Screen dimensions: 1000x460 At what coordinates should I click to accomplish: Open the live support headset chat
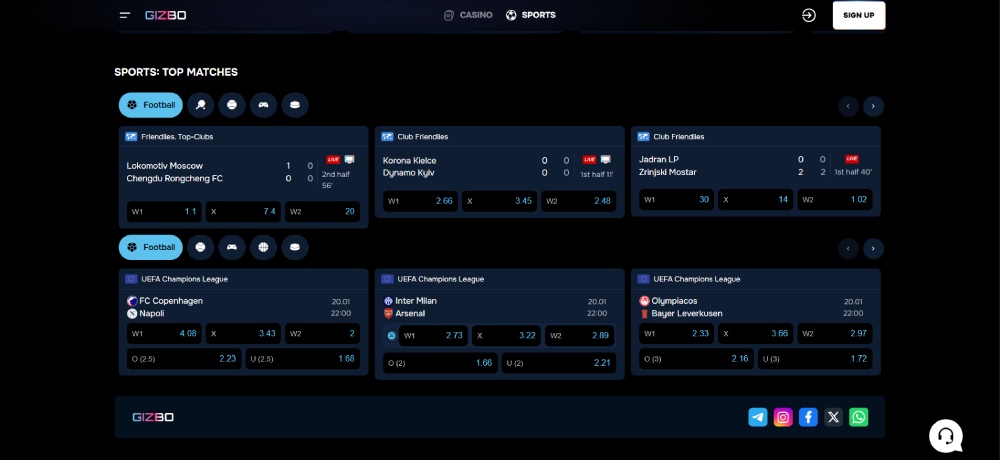point(945,435)
